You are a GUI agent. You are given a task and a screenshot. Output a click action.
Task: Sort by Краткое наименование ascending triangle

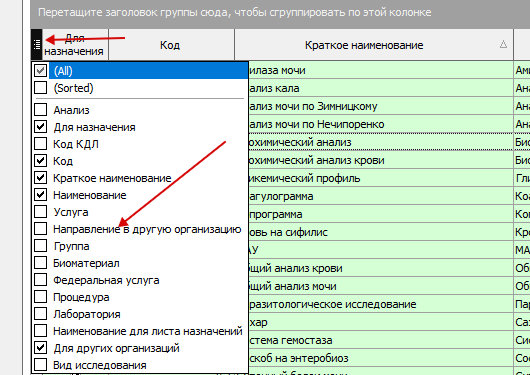(x=503, y=44)
